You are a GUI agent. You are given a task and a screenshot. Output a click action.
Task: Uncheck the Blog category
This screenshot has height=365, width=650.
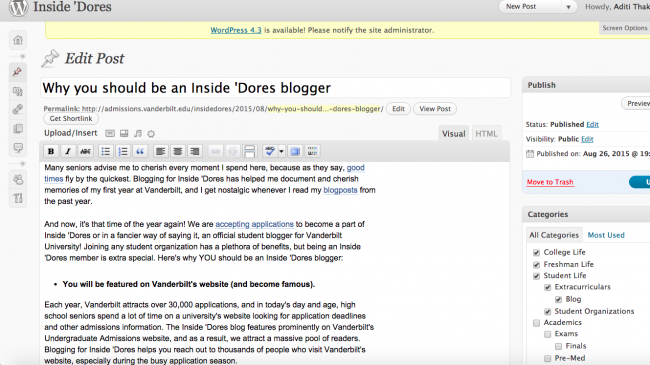tap(558, 299)
